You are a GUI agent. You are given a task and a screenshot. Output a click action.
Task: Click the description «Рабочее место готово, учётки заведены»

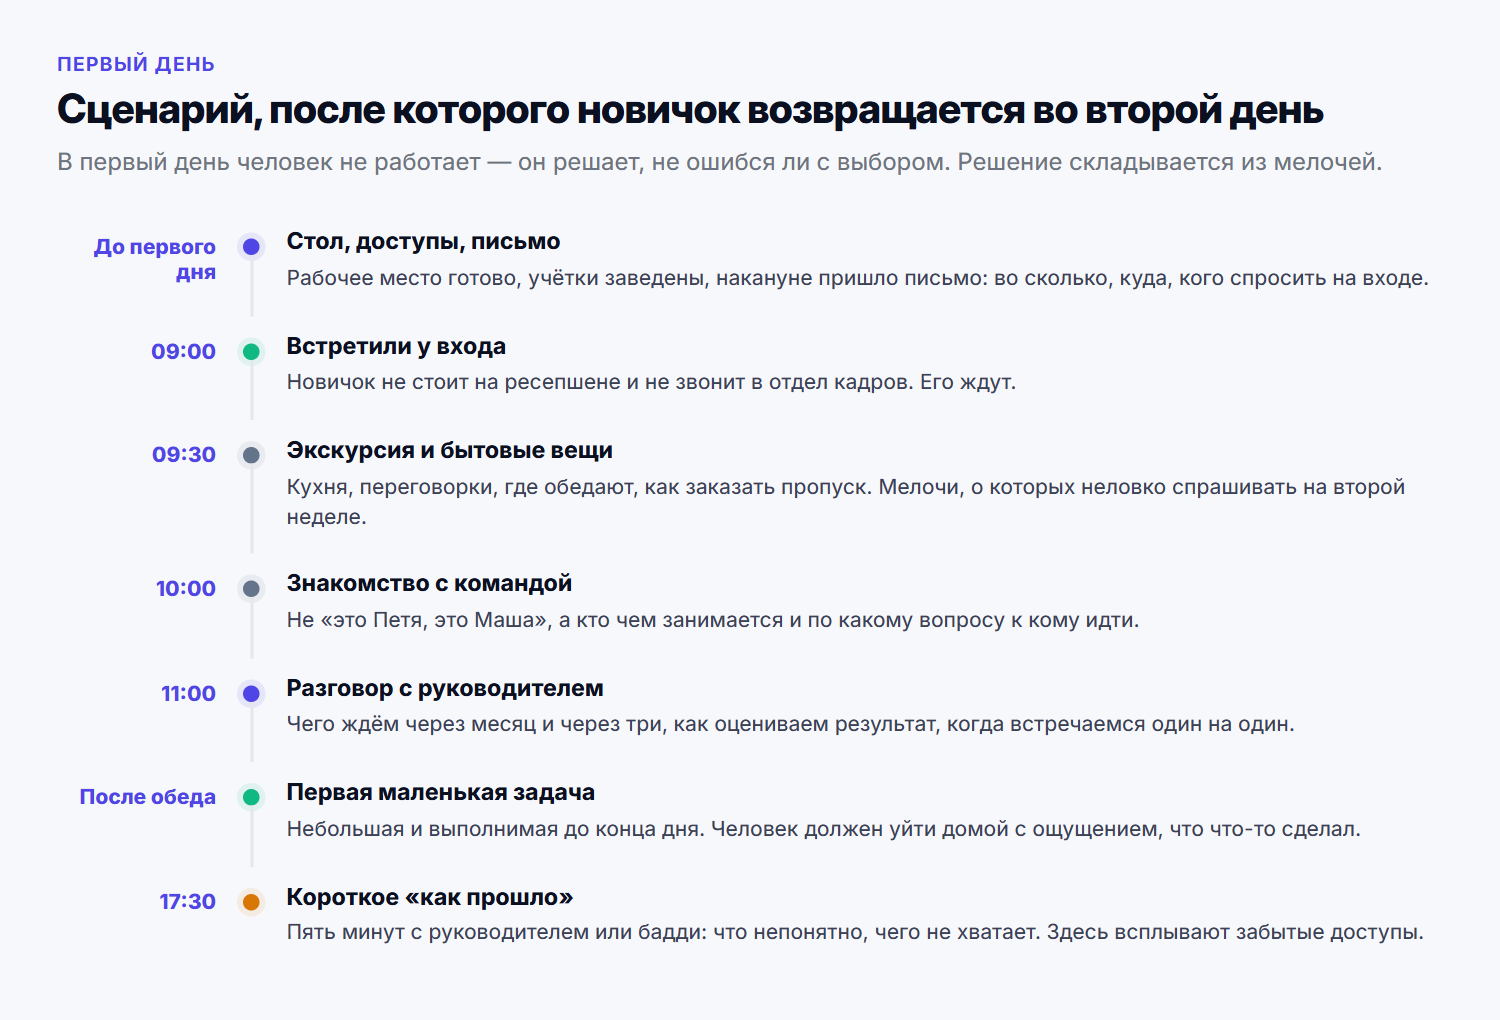pyautogui.click(x=857, y=278)
